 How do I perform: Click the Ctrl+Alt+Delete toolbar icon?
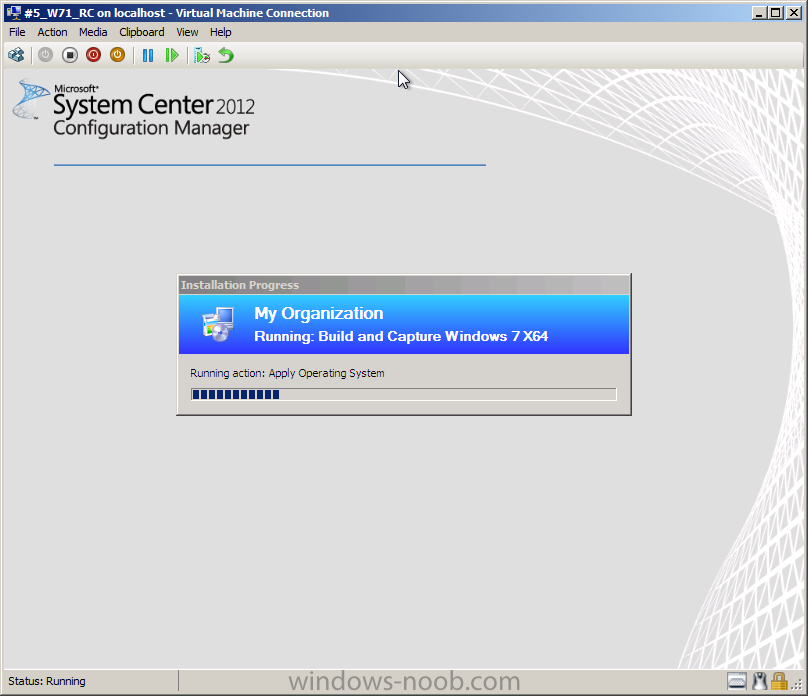[16, 55]
